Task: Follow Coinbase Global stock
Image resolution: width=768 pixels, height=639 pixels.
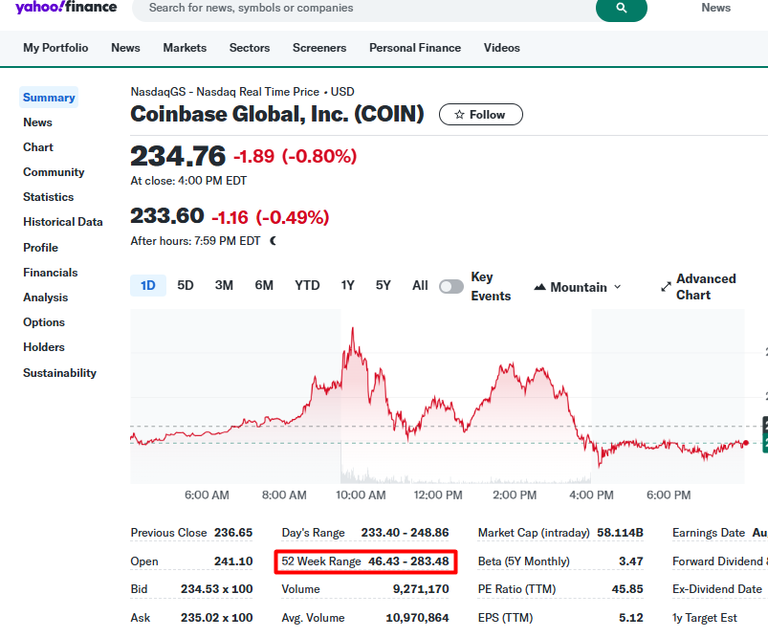Action: click(480, 115)
